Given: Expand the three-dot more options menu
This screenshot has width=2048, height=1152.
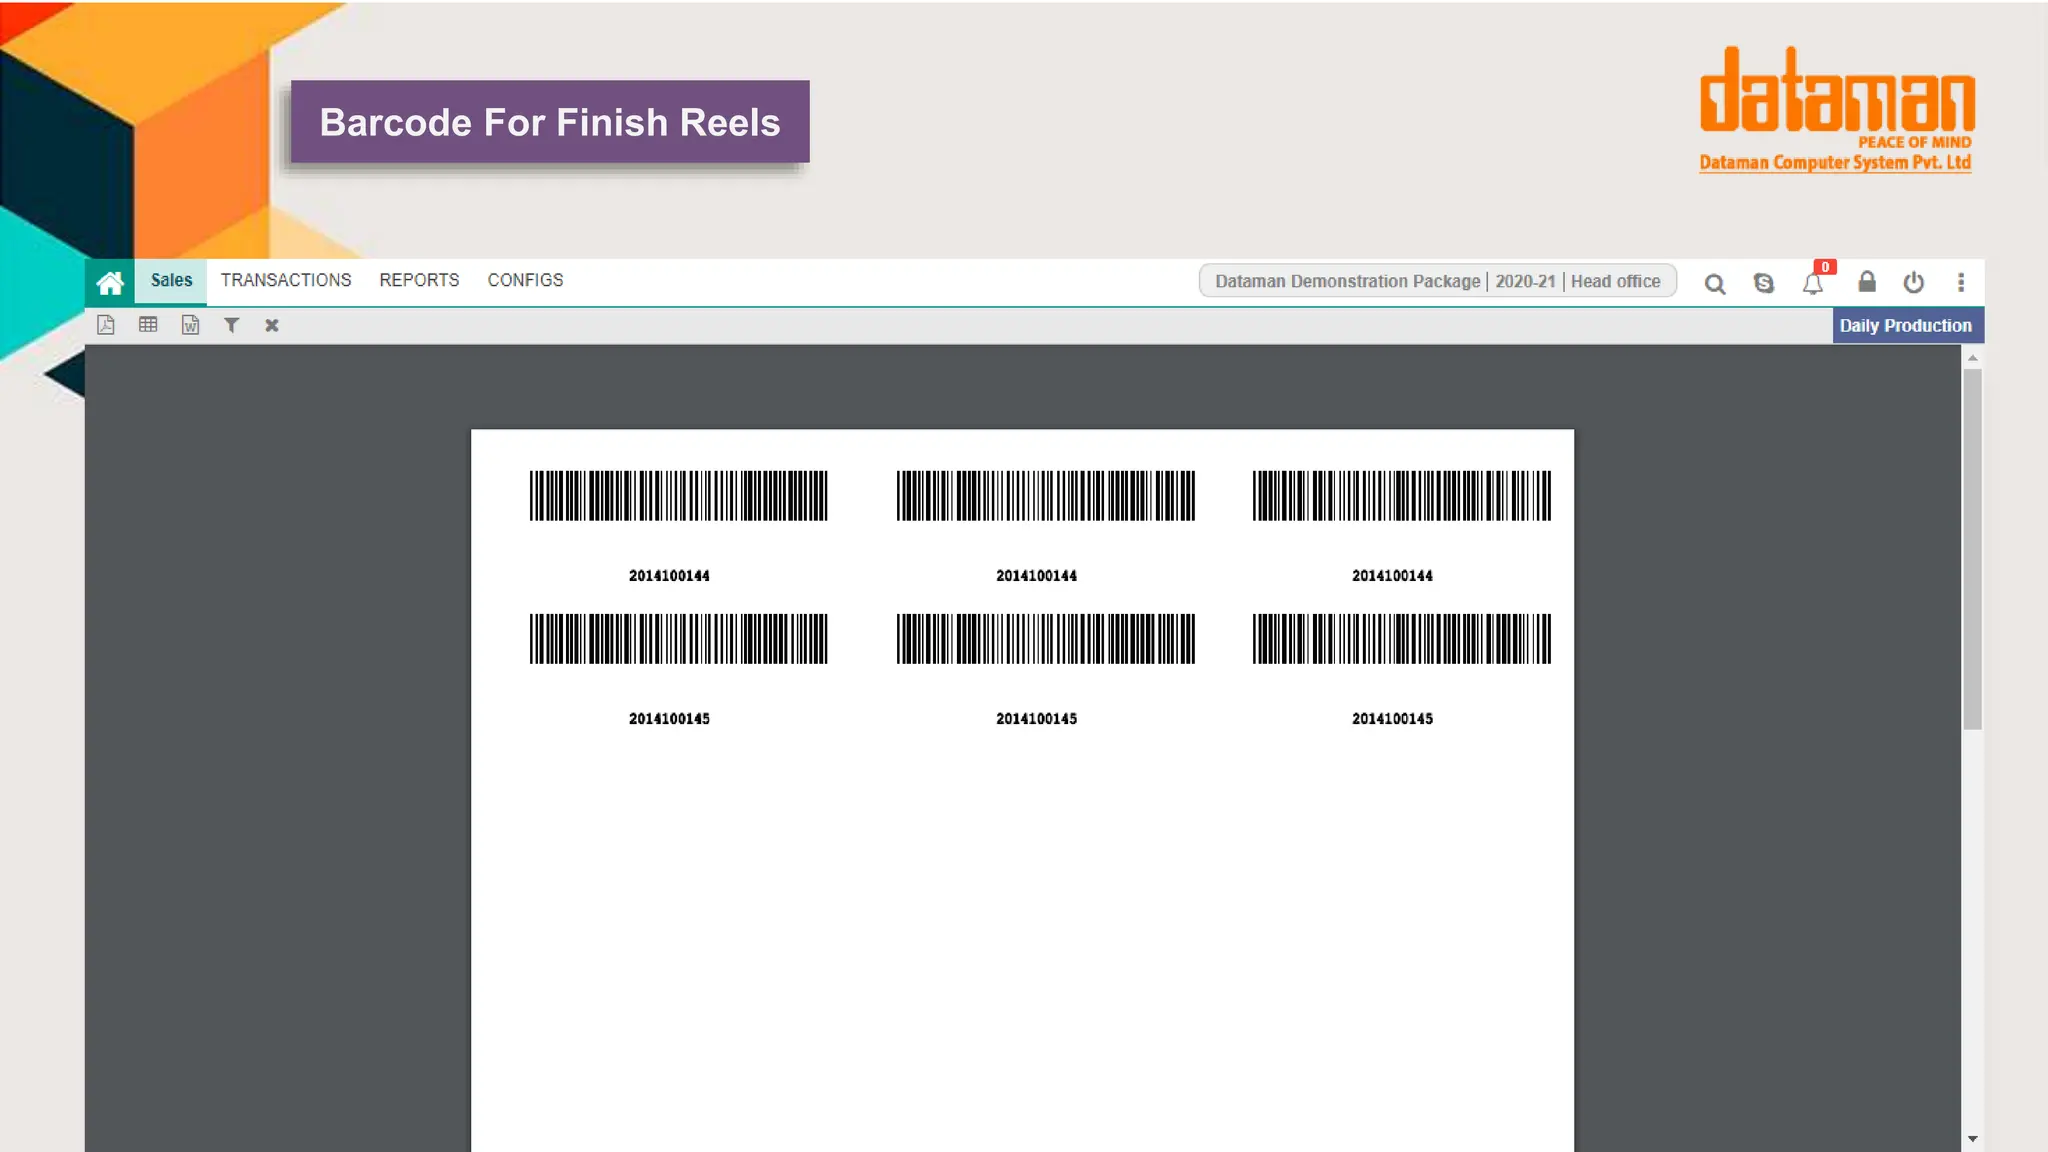Looking at the screenshot, I should click(1961, 283).
